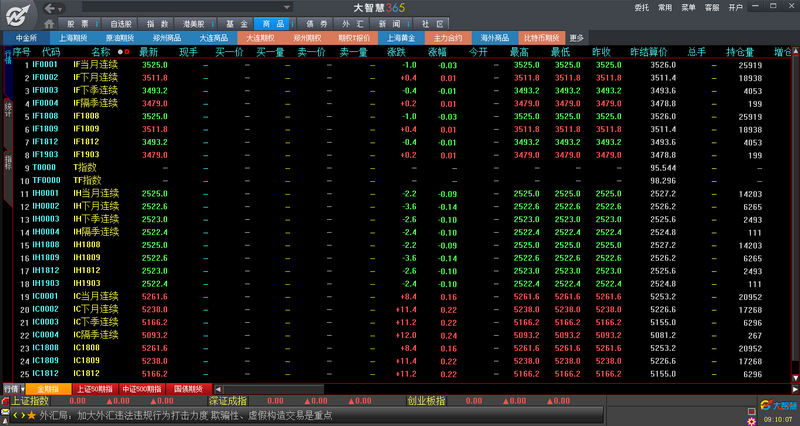
Task: Open 客服 customer service
Action: [712, 8]
